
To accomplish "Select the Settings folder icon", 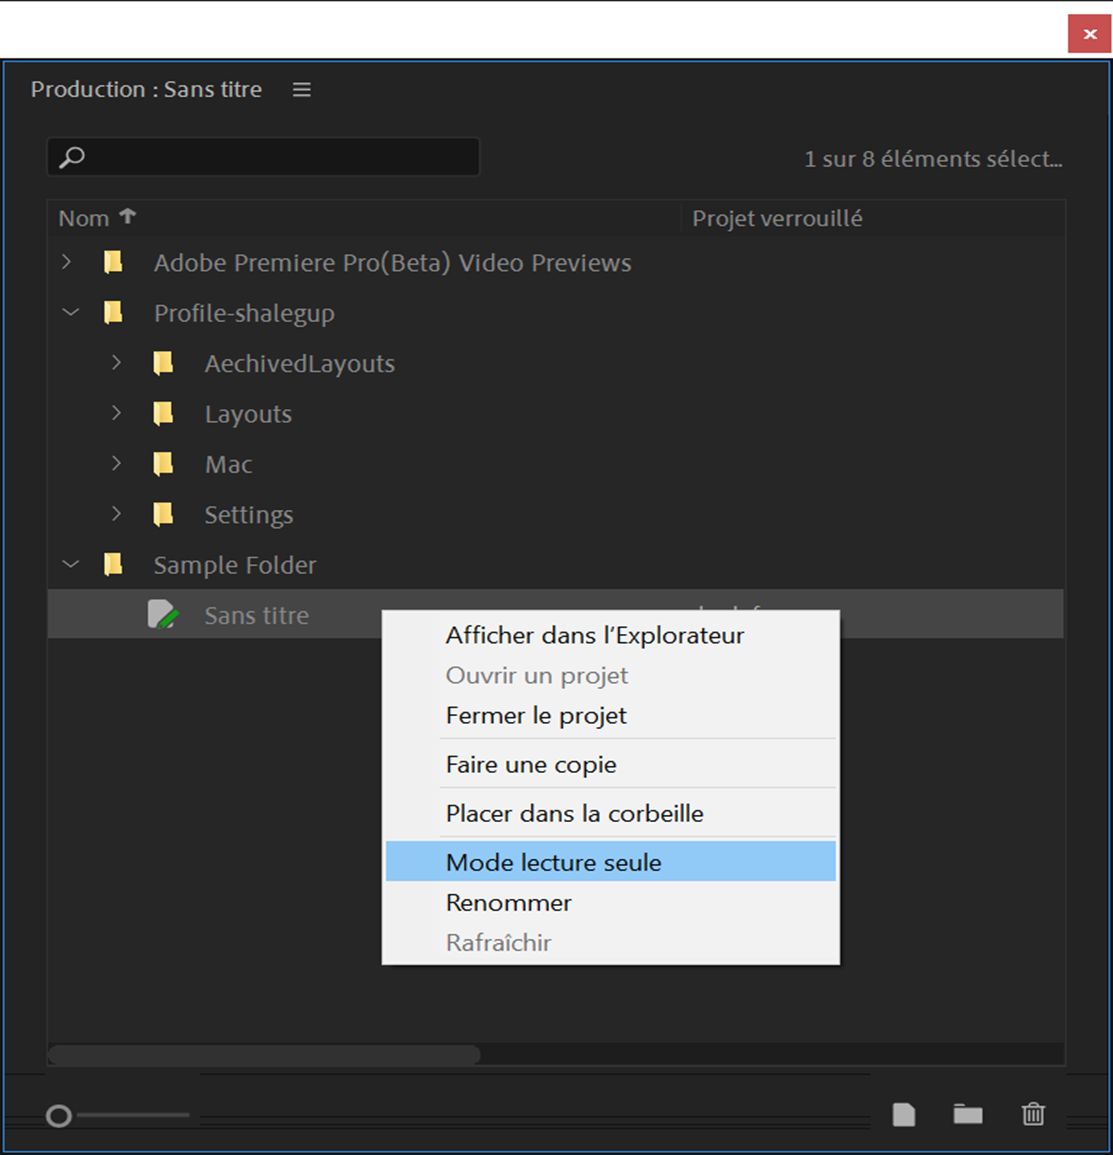I will pyautogui.click(x=163, y=514).
